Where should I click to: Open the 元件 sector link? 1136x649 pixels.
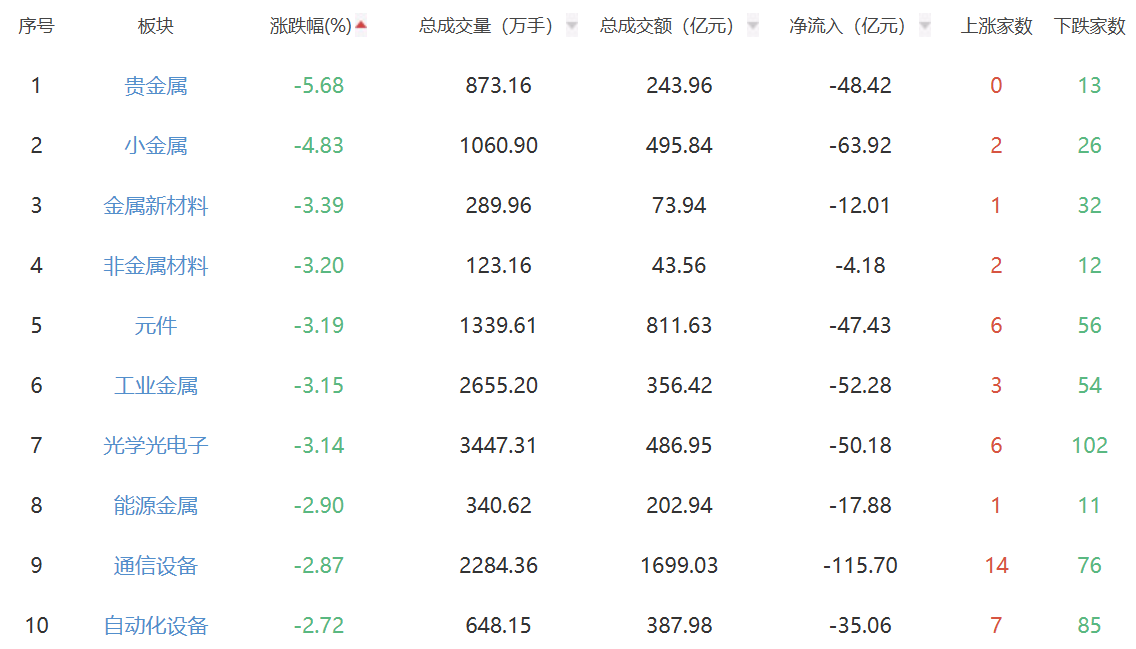pyautogui.click(x=156, y=326)
